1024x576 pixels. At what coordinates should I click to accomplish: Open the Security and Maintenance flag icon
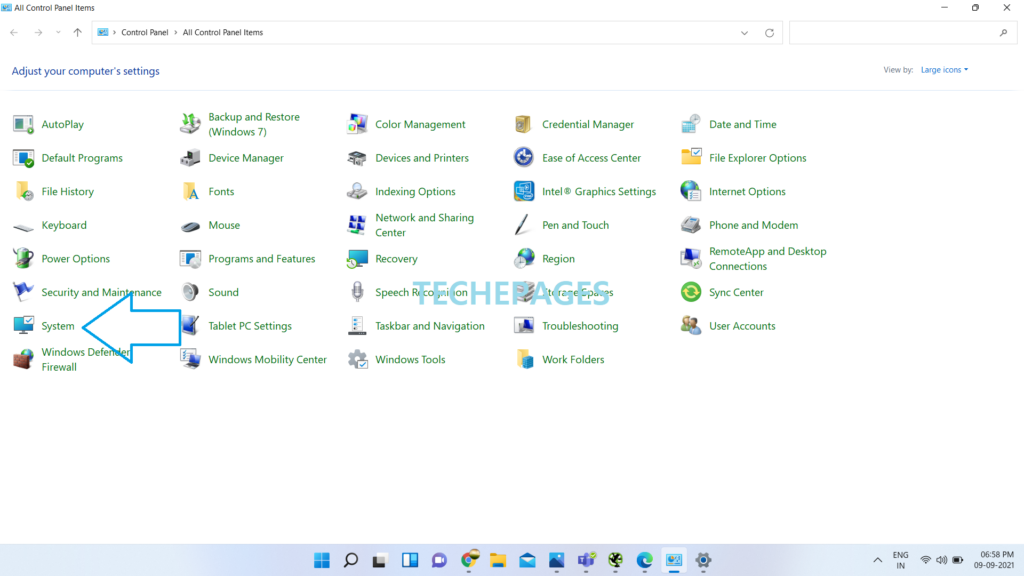click(x=24, y=292)
